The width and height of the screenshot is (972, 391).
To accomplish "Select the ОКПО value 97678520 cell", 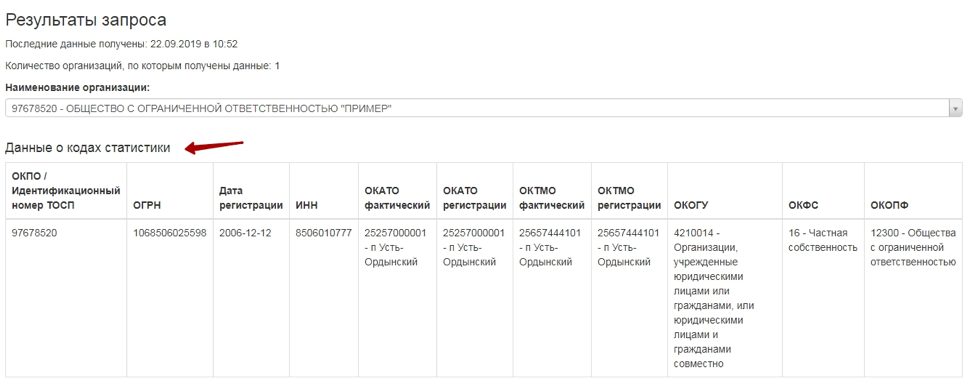I will pos(66,297).
